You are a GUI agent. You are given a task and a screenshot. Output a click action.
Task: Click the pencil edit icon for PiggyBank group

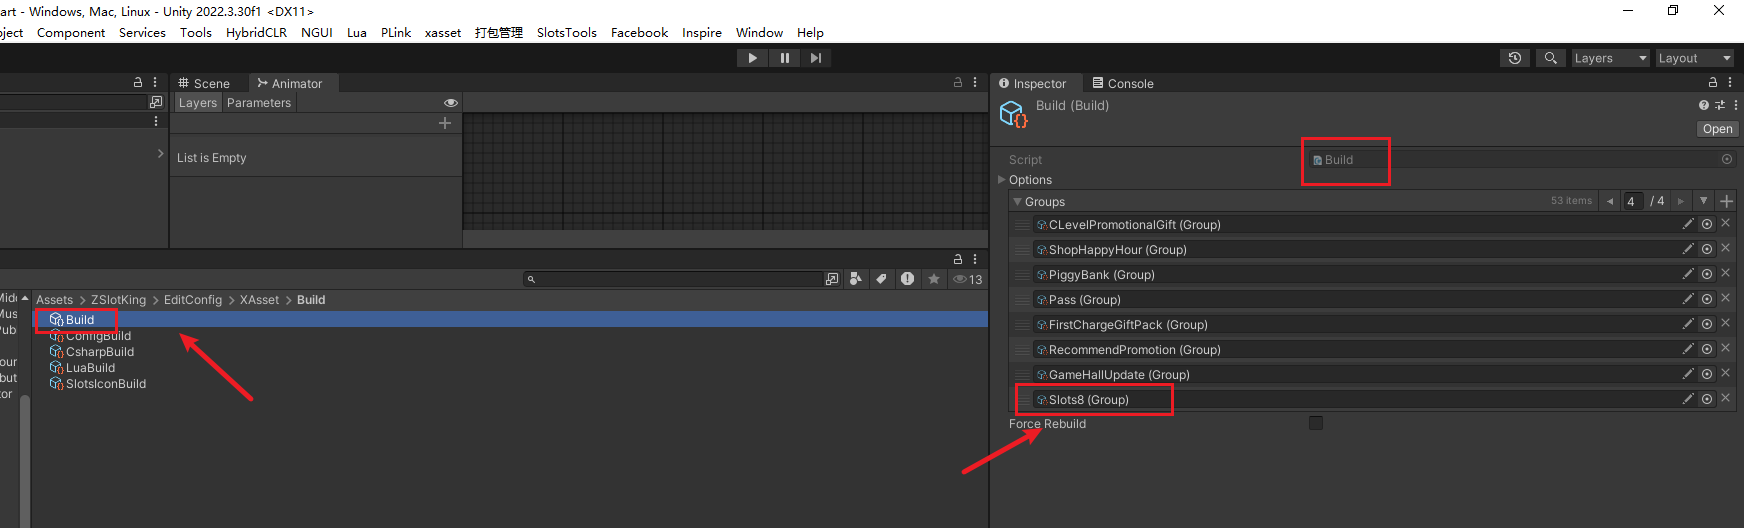click(1688, 274)
